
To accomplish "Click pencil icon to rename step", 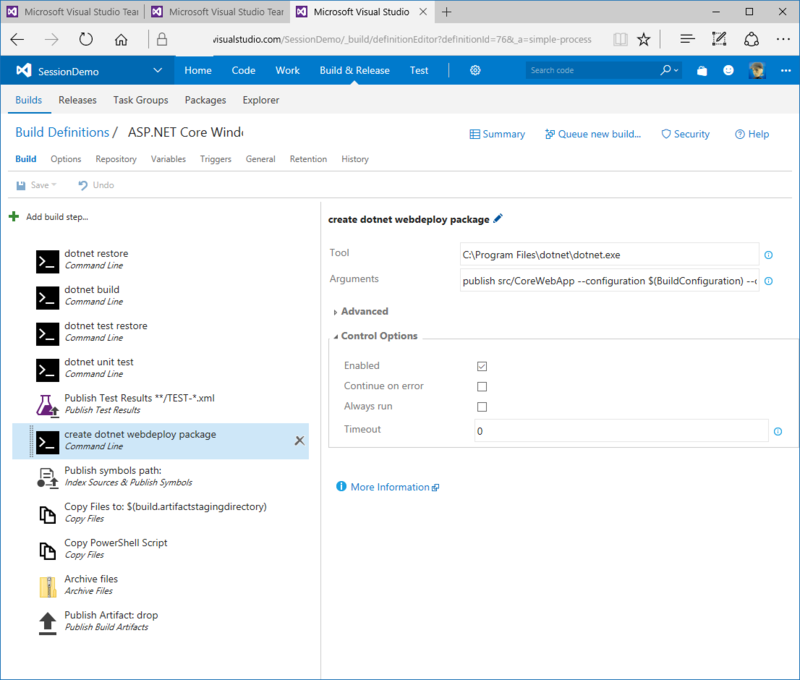I will 498,218.
